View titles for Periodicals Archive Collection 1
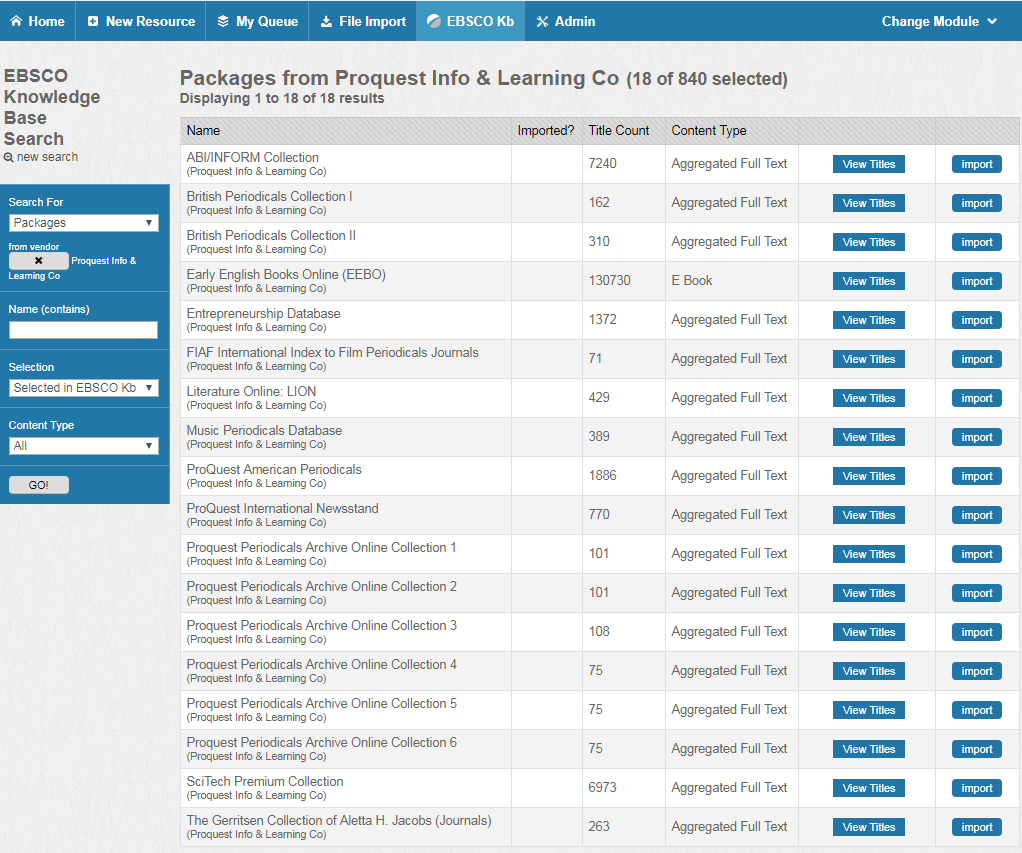The width and height of the screenshot is (1022, 853). coord(868,555)
